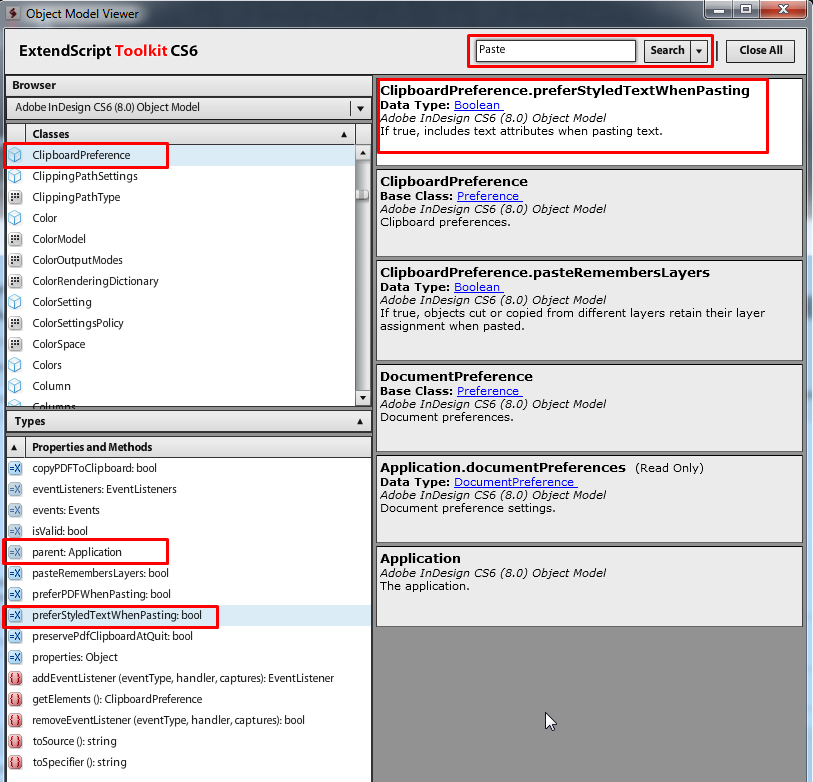Screen dimensions: 813x782
Task: Click the getElements method icon
Action: coord(16,699)
